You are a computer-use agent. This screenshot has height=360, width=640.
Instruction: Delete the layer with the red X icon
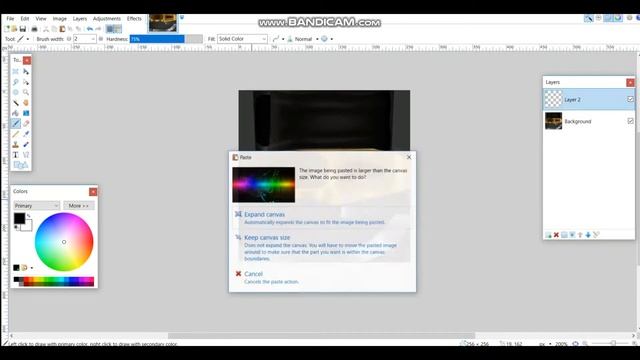(x=556, y=235)
